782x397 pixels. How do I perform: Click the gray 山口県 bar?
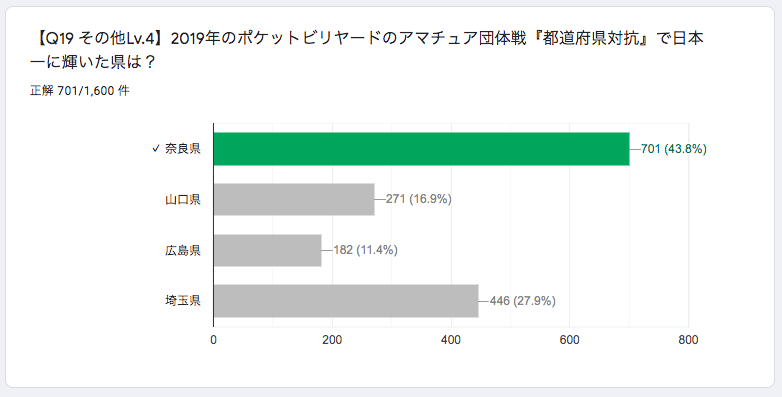[294, 199]
